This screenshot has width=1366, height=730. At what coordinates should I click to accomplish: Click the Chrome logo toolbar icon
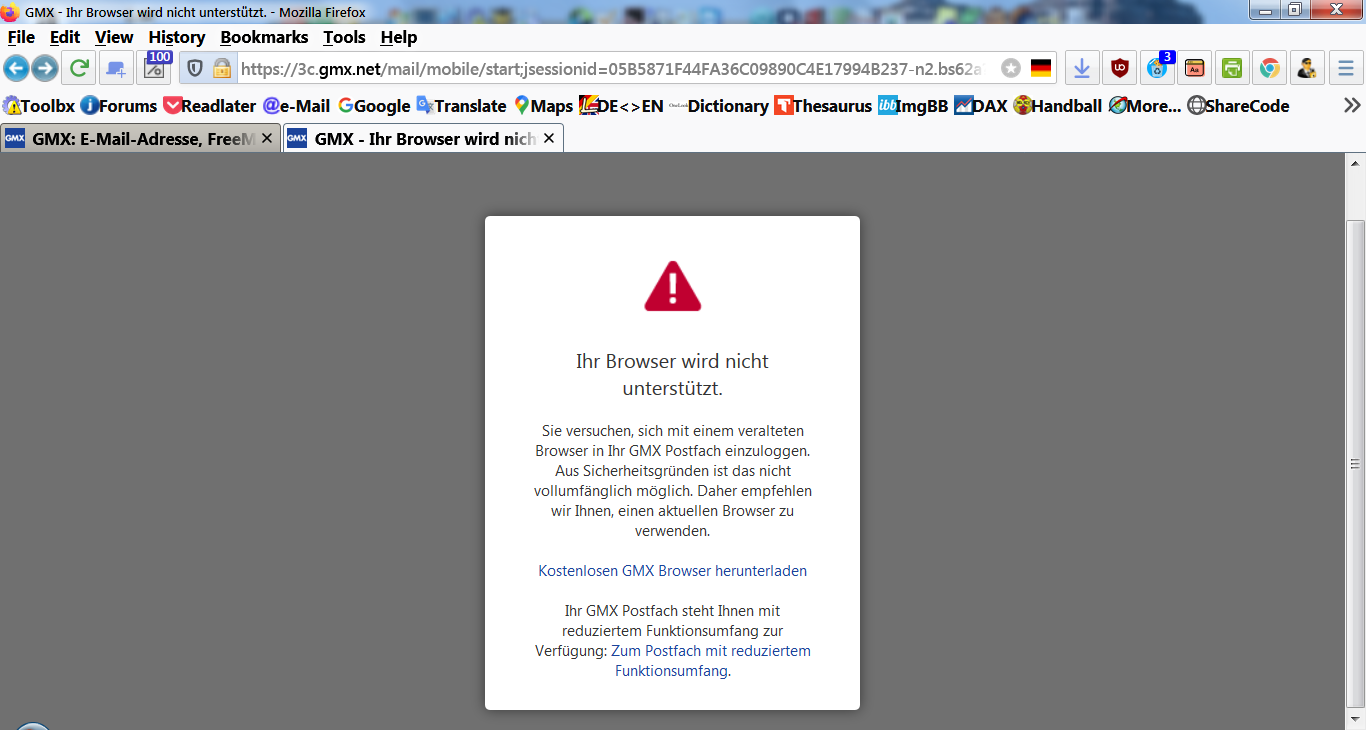point(1269,68)
